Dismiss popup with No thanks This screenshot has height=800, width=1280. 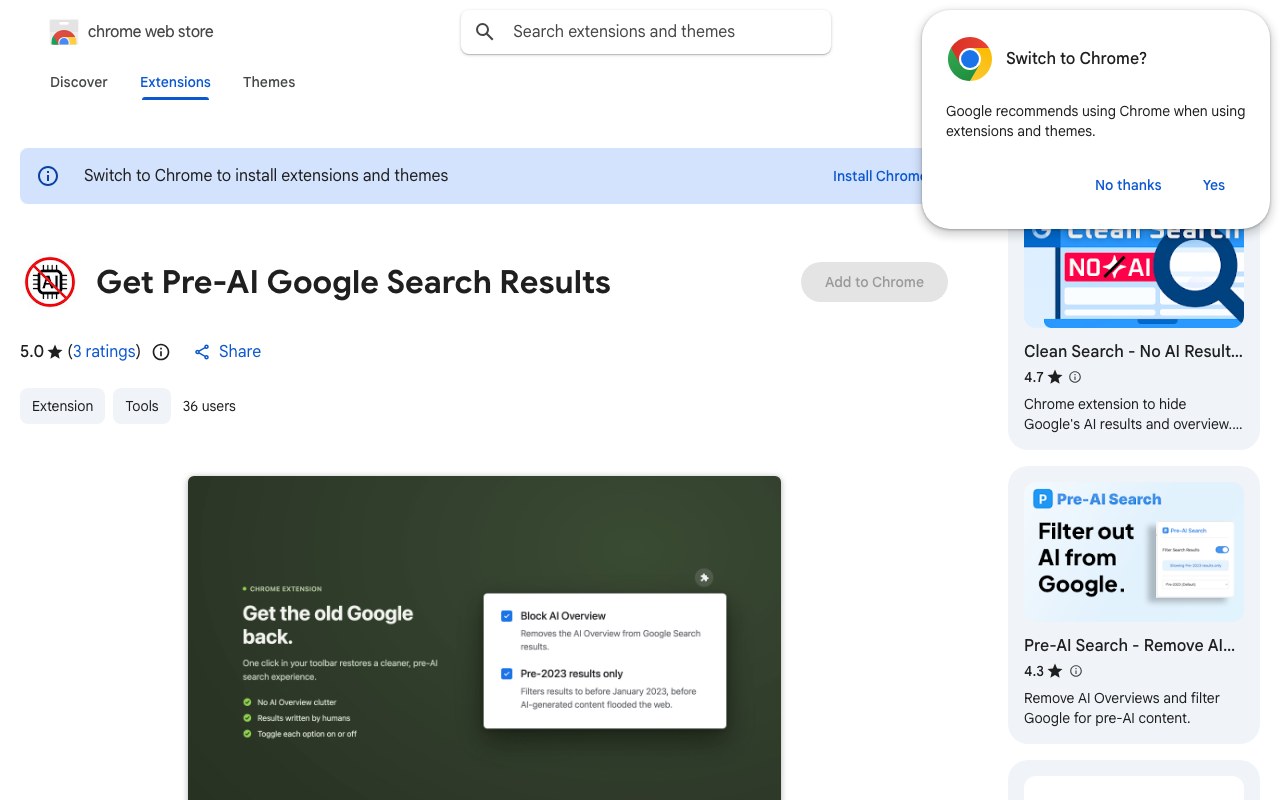coord(1128,185)
